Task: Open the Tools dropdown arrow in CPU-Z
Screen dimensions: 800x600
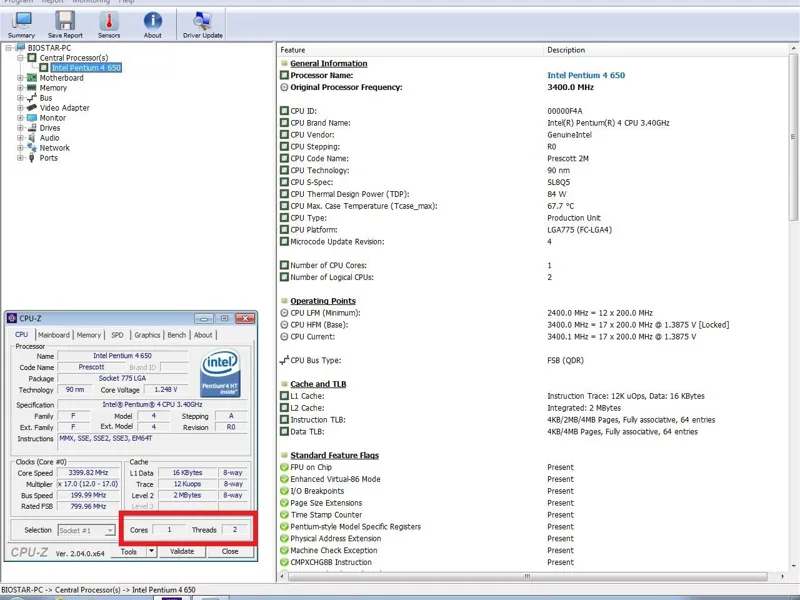Action: pos(152,552)
